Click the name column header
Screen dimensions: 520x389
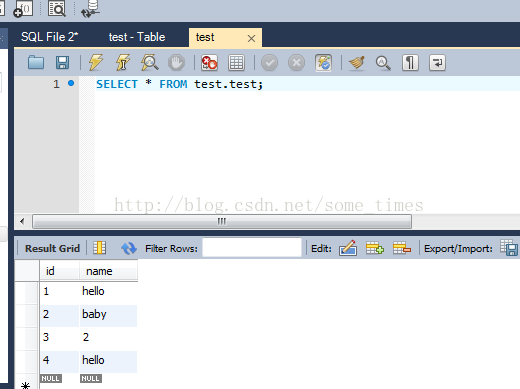(108, 271)
